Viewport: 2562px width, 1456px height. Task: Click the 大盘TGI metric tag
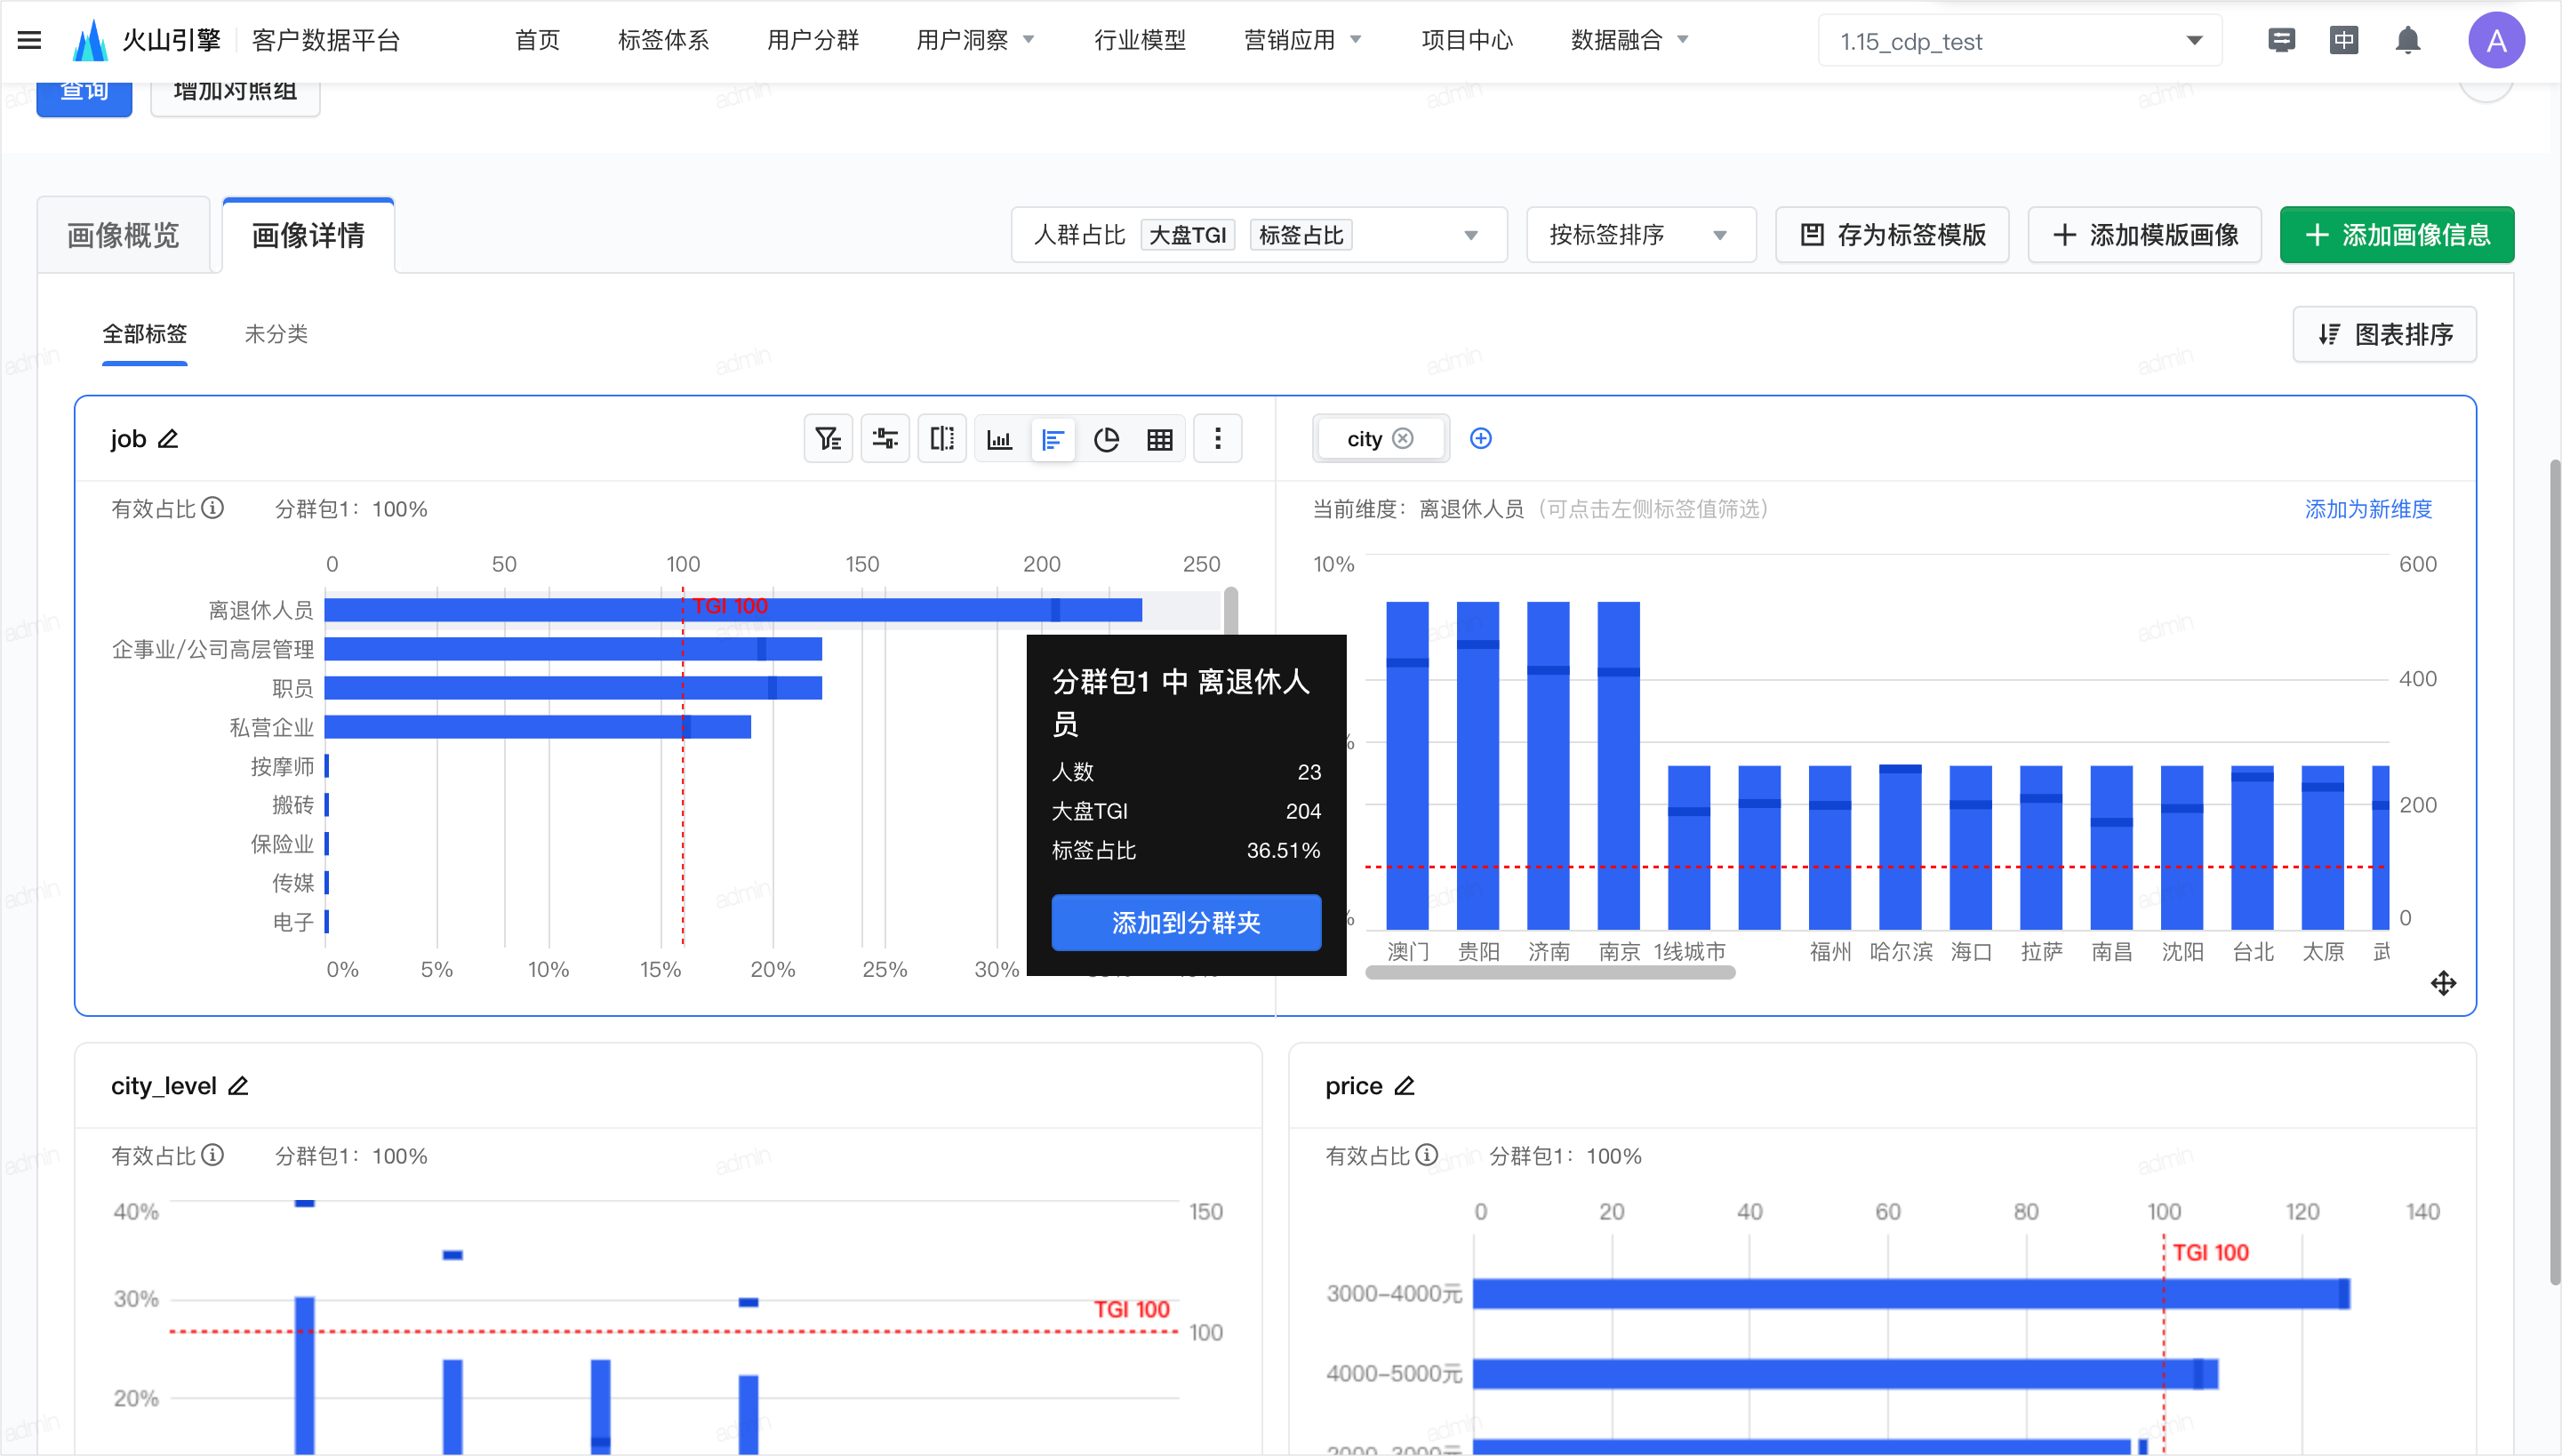[x=1188, y=235]
